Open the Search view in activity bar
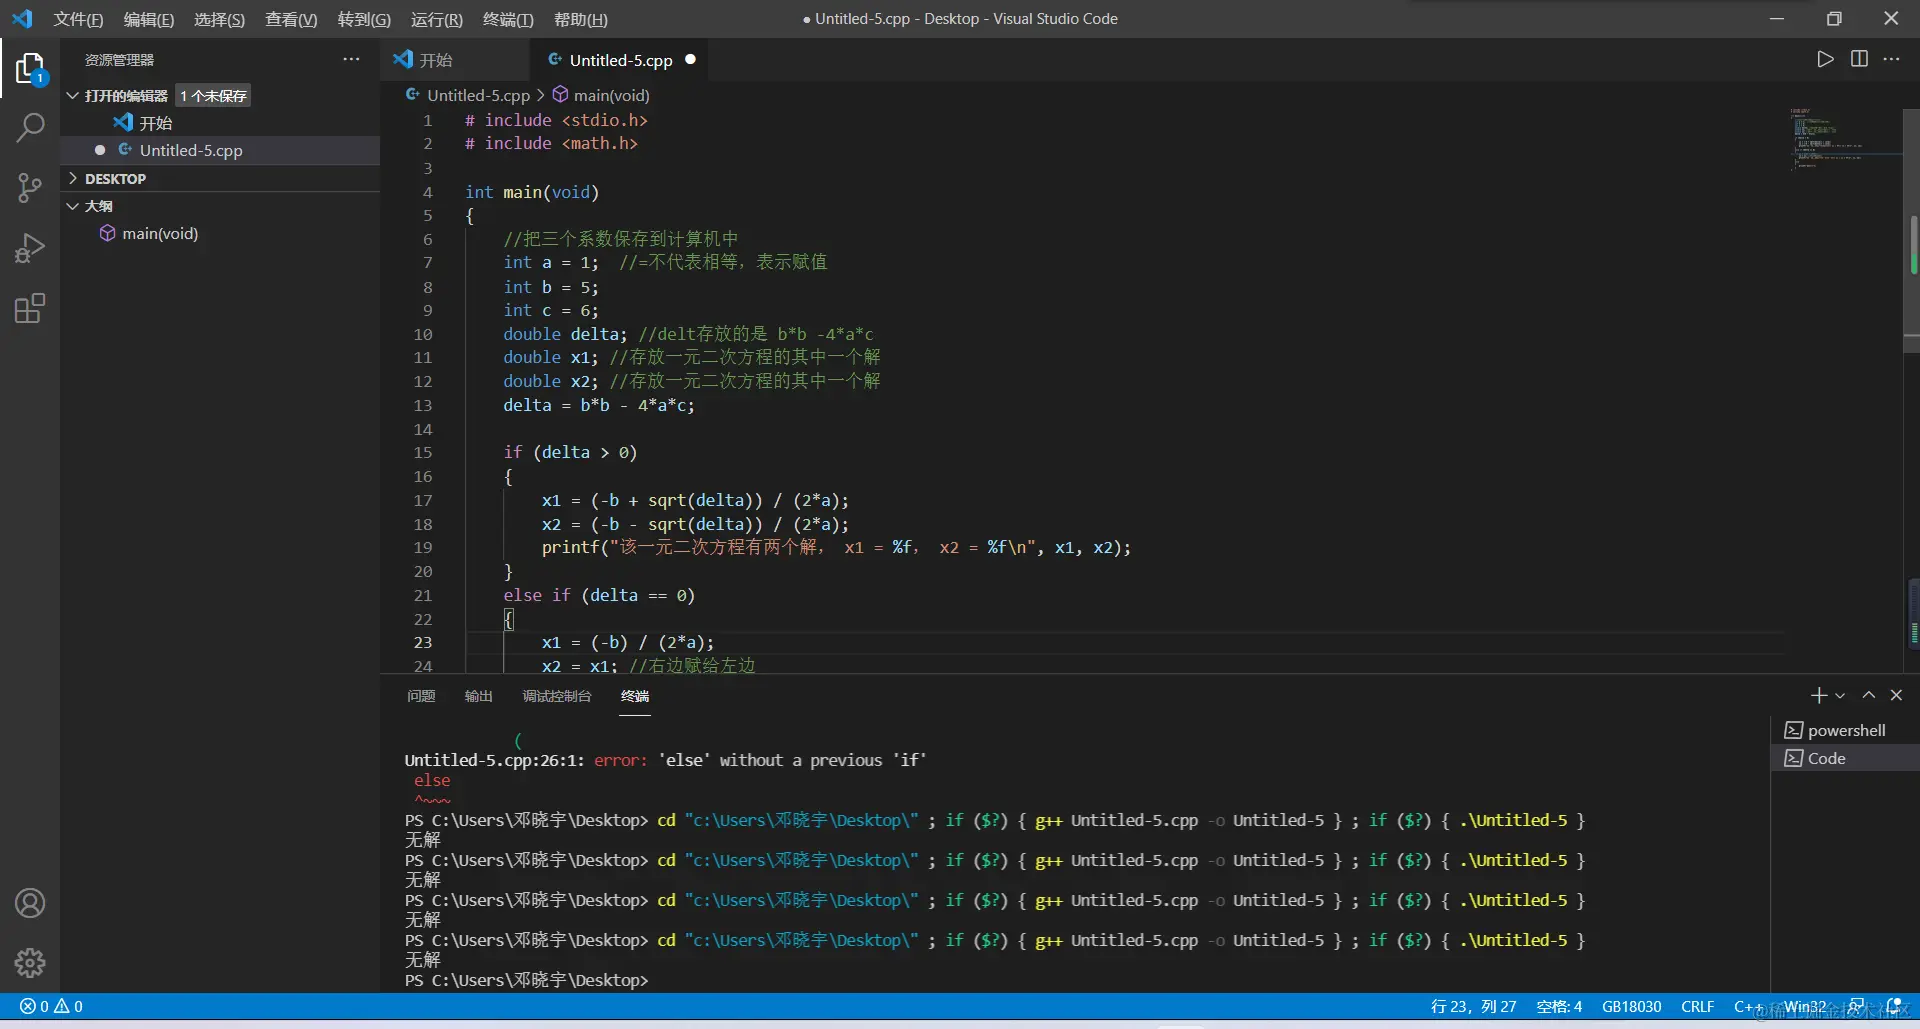1920x1029 pixels. click(x=30, y=128)
